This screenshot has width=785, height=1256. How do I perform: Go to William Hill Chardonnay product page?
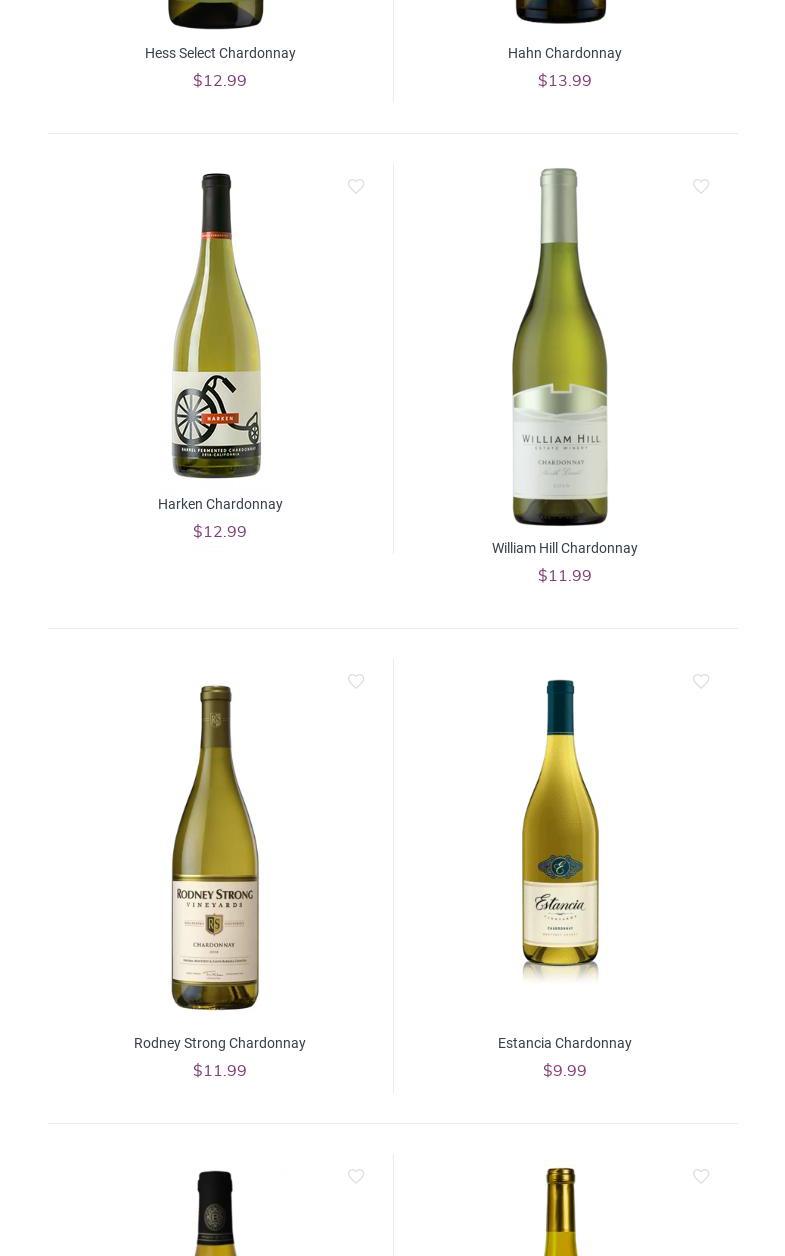(x=565, y=548)
